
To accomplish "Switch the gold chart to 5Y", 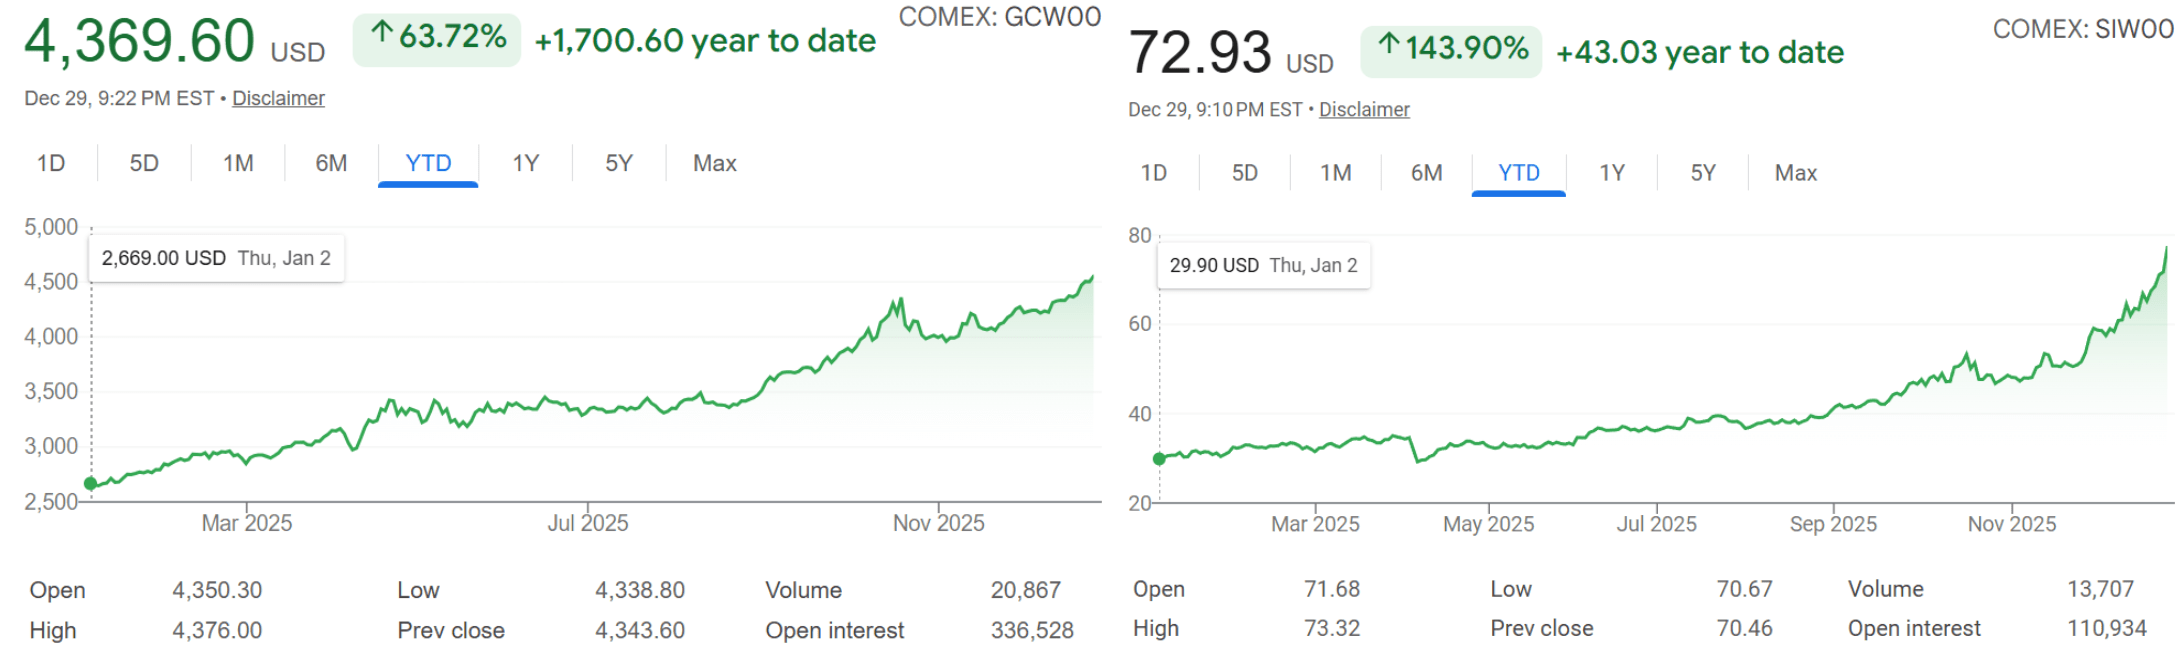I will (619, 163).
